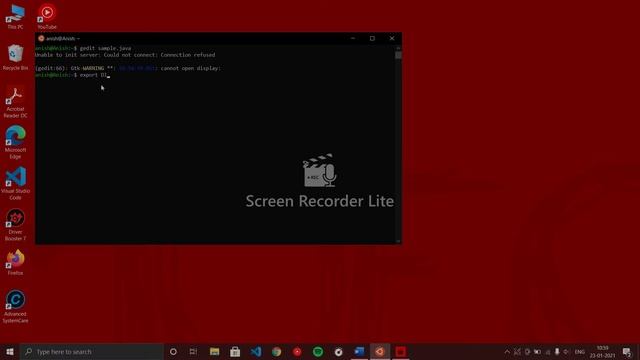Screen dimensions: 640x360
Task: Open Microsoft Store from the taskbar
Action: (235, 351)
